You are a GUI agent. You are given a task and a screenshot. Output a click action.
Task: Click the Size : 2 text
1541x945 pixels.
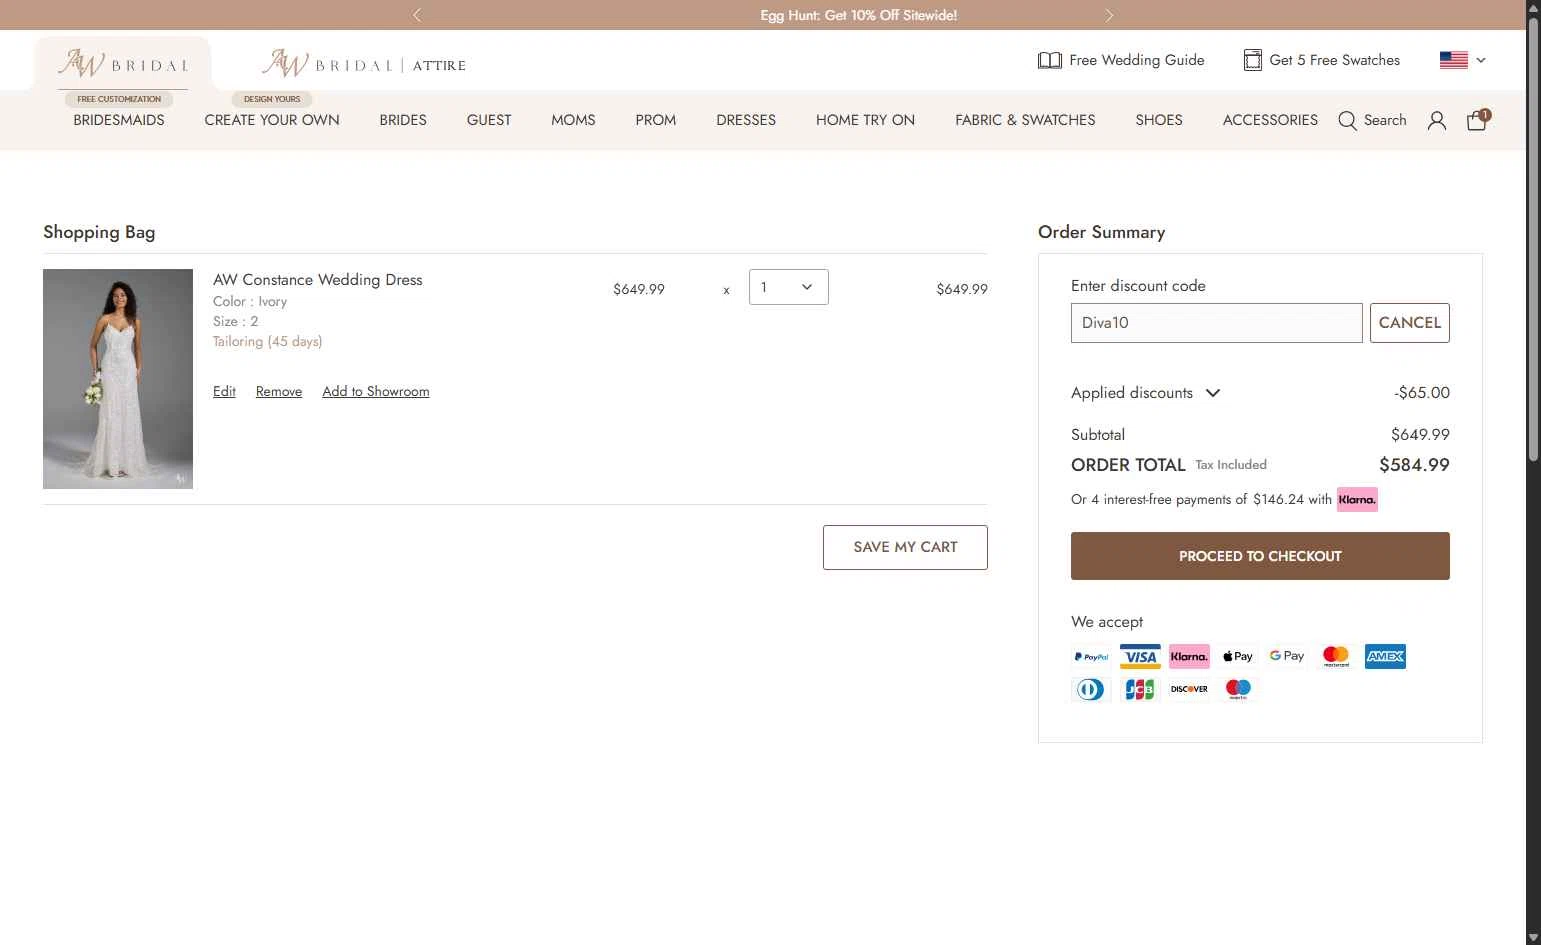pos(236,322)
